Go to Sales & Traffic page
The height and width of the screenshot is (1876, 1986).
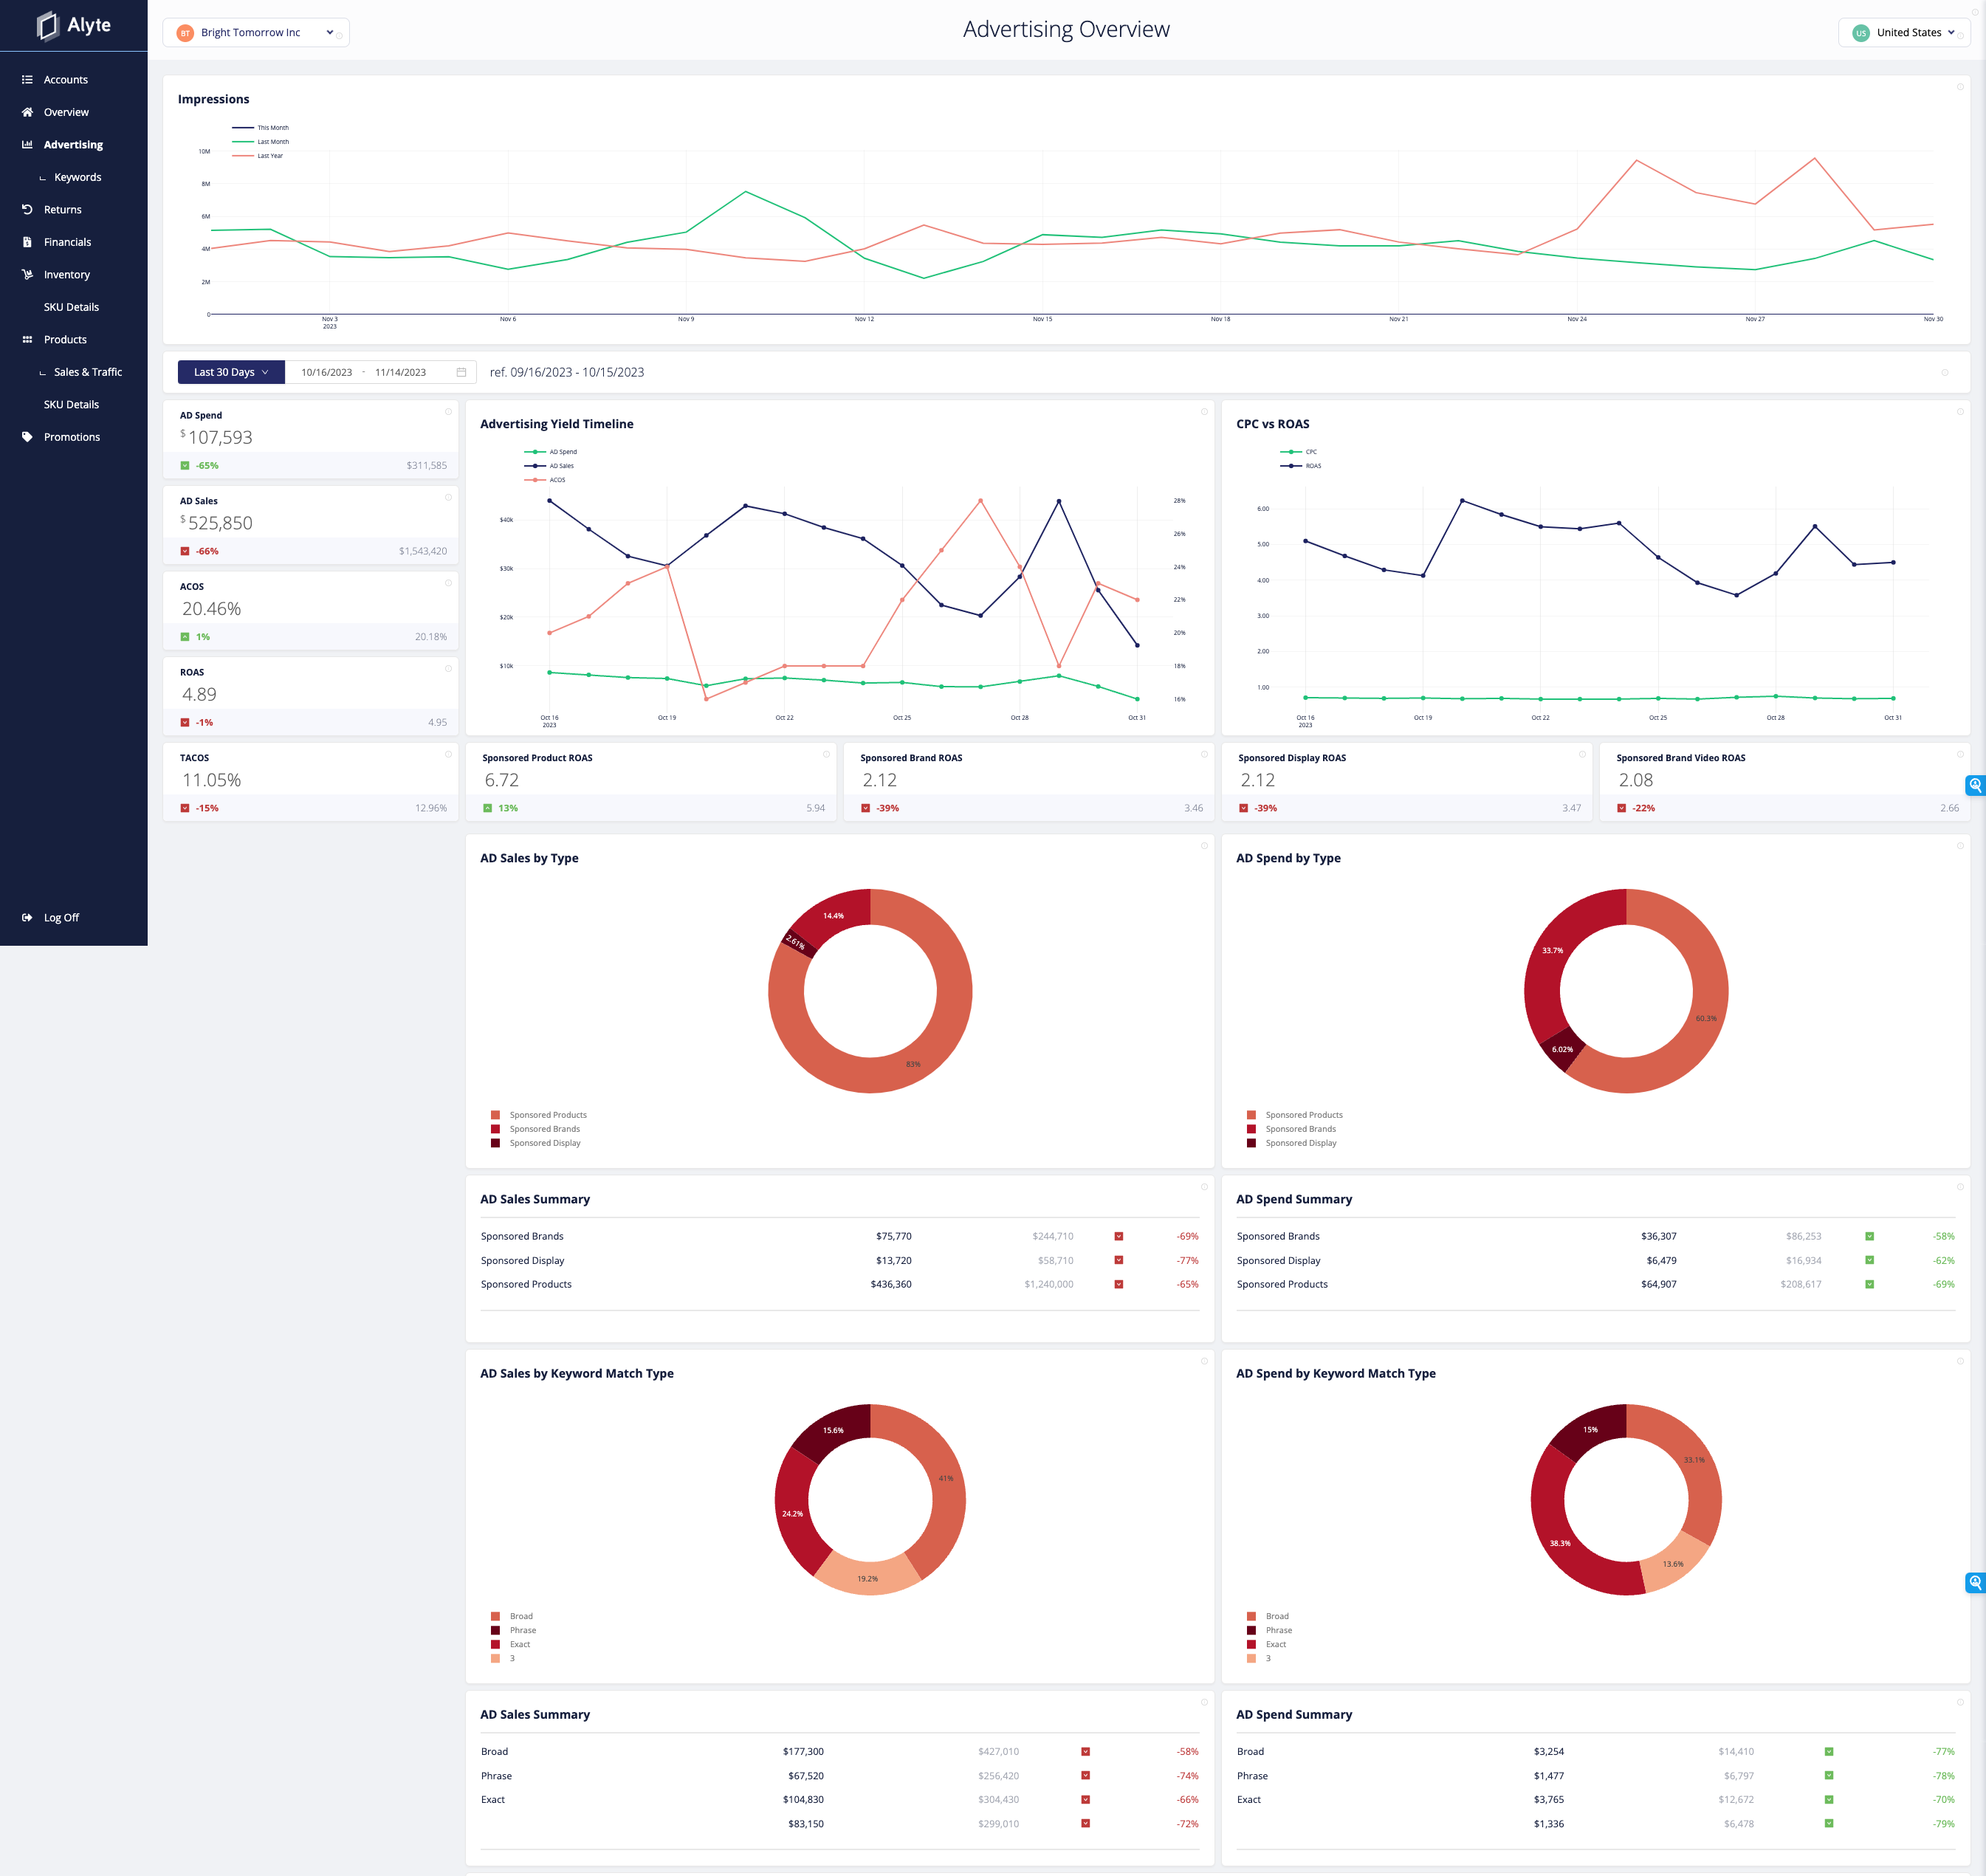pyautogui.click(x=88, y=372)
